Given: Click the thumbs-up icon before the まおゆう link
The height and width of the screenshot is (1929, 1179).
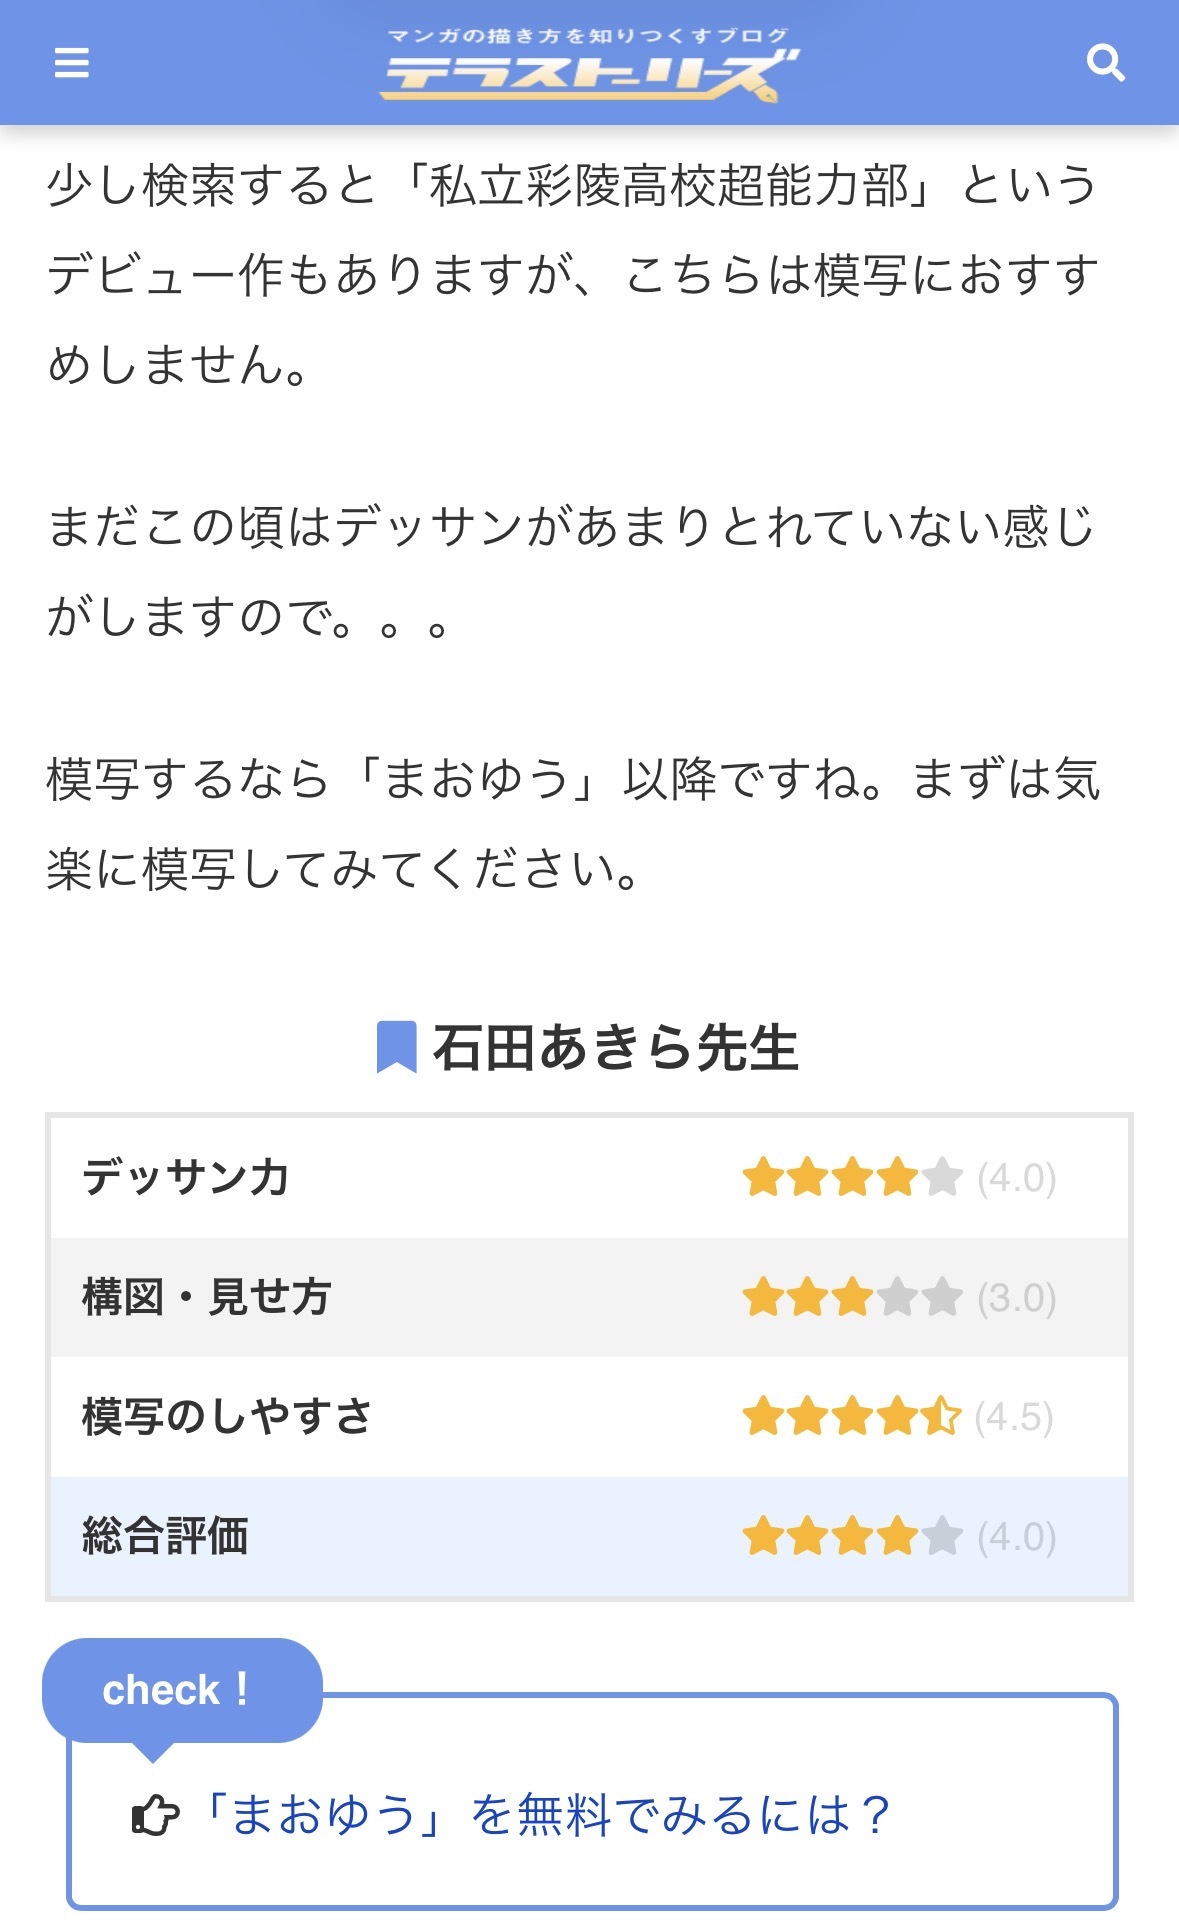Looking at the screenshot, I should click(x=155, y=1815).
